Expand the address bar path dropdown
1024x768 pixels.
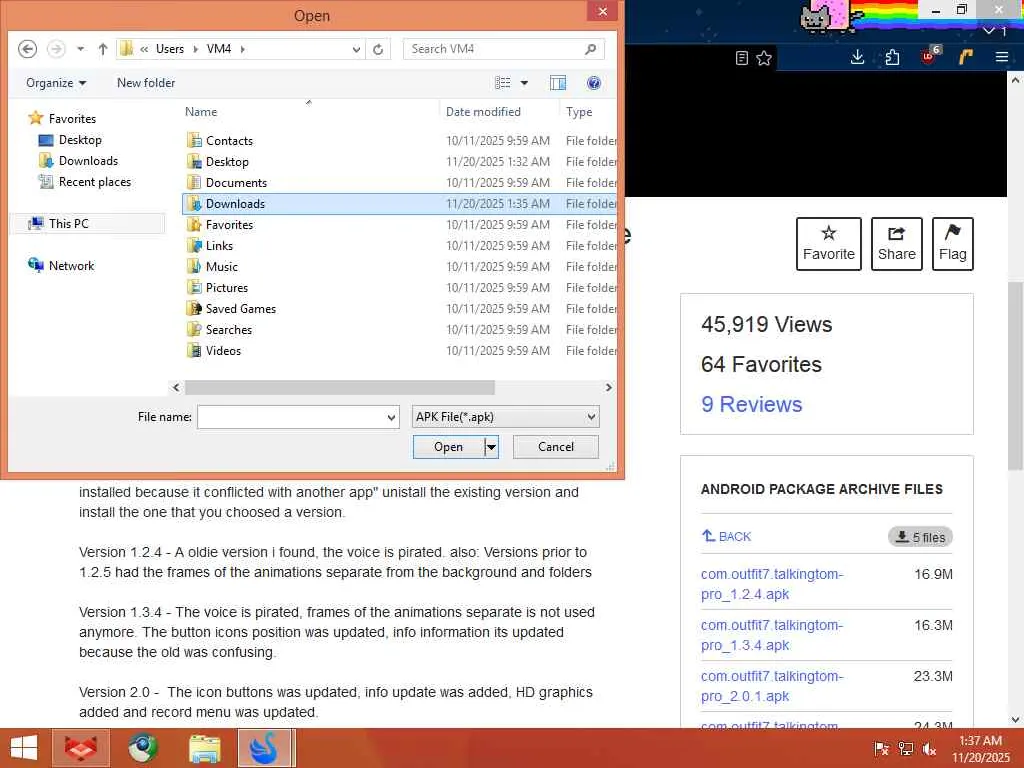pos(356,49)
